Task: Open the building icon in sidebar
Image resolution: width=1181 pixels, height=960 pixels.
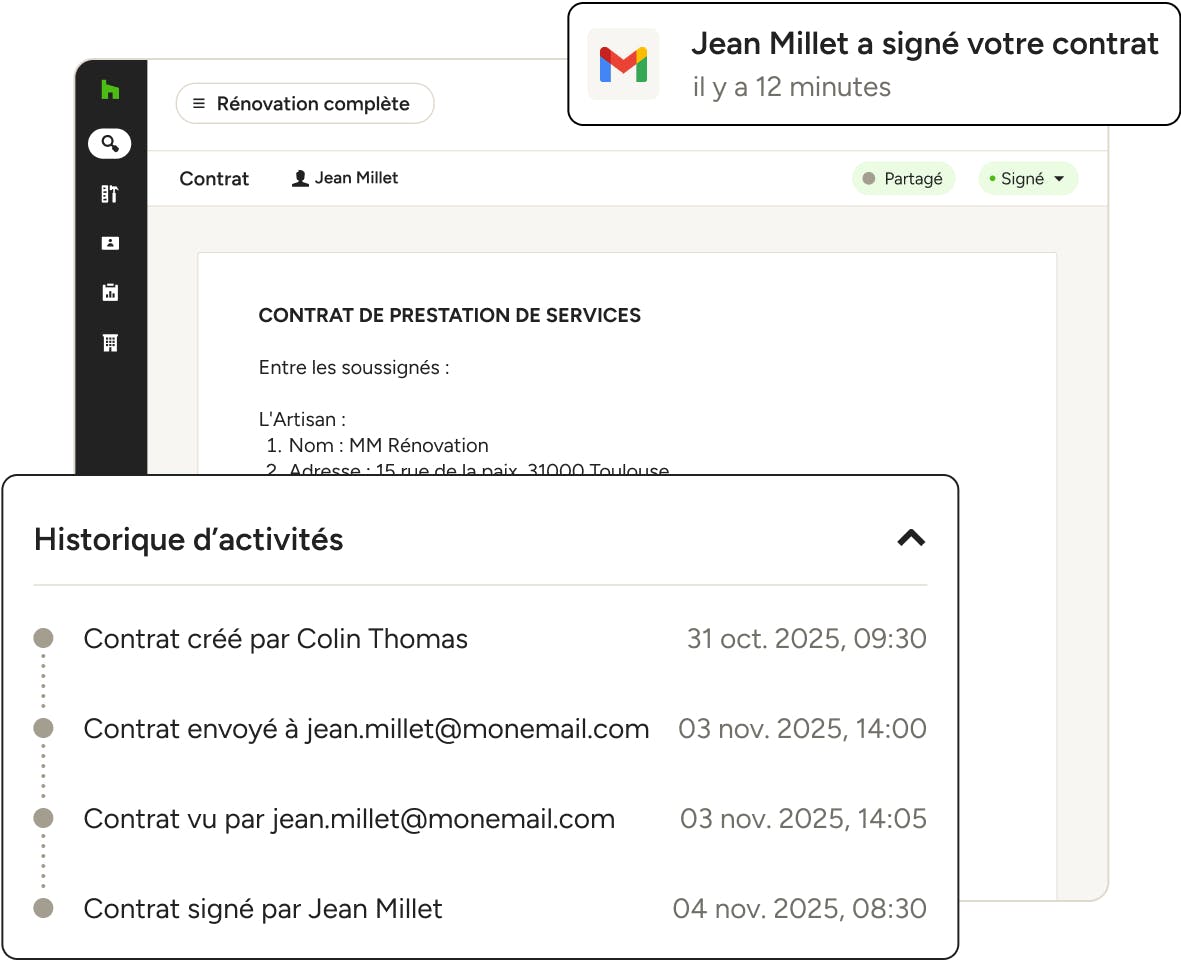Action: tap(110, 343)
